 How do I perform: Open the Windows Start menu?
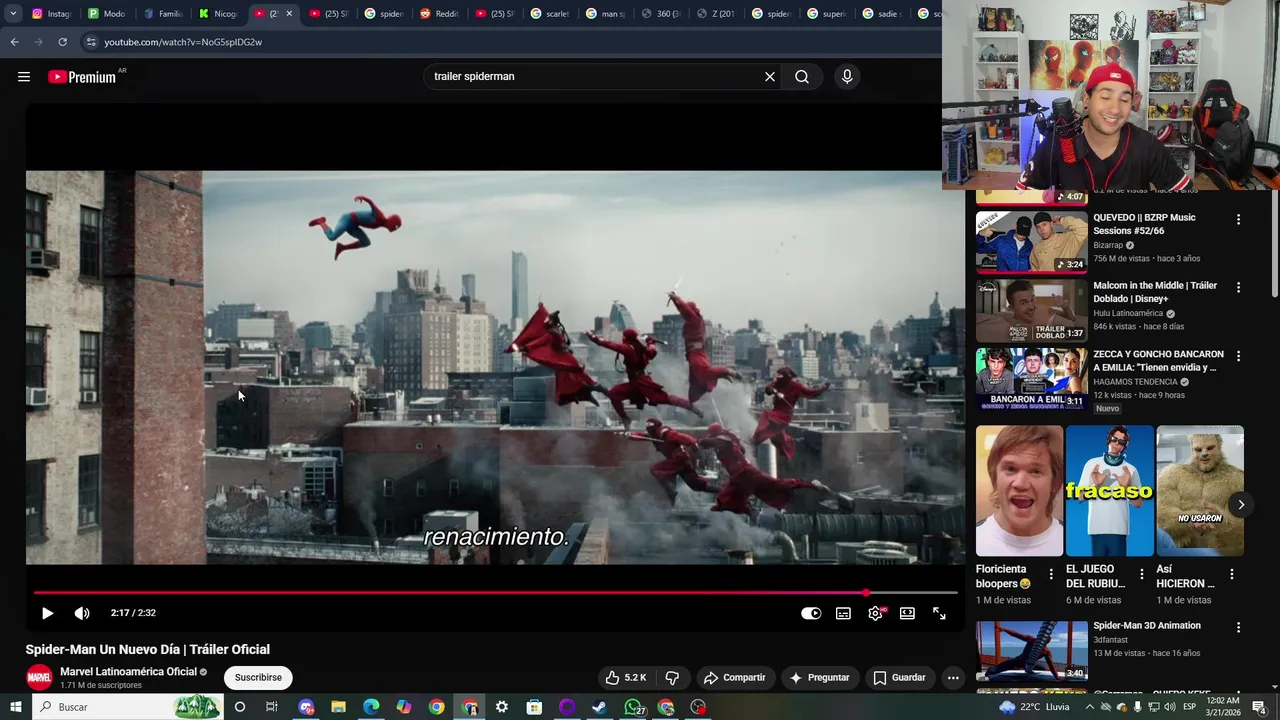tap(15, 707)
